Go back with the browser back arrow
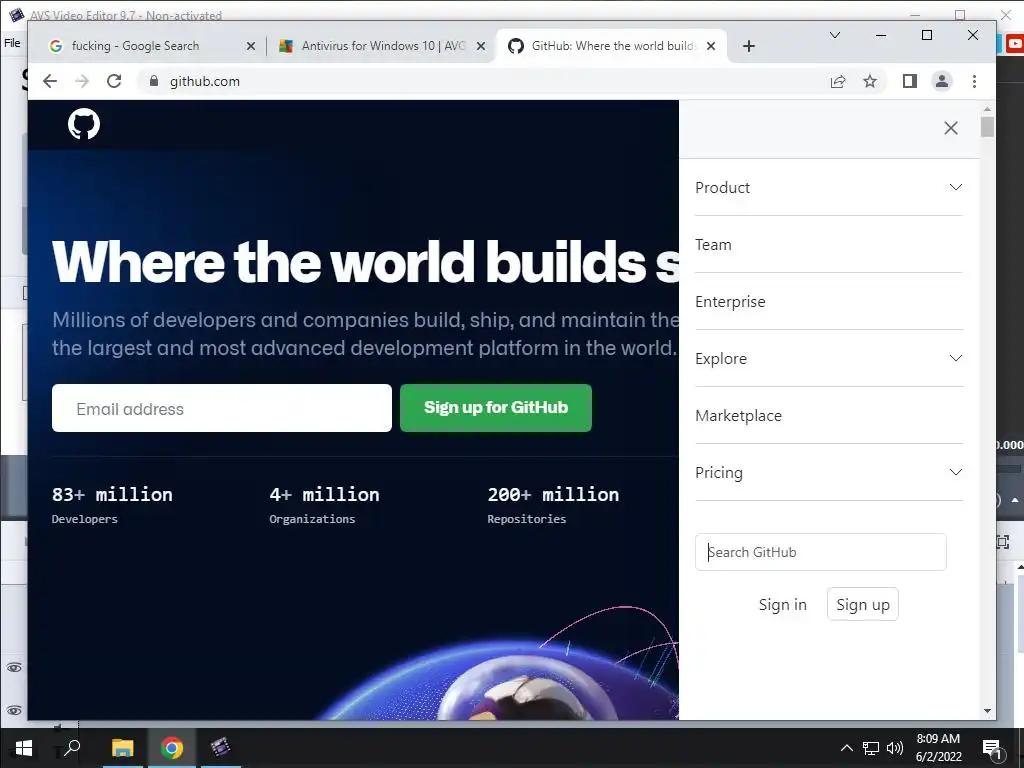The height and width of the screenshot is (768, 1024). click(x=50, y=81)
